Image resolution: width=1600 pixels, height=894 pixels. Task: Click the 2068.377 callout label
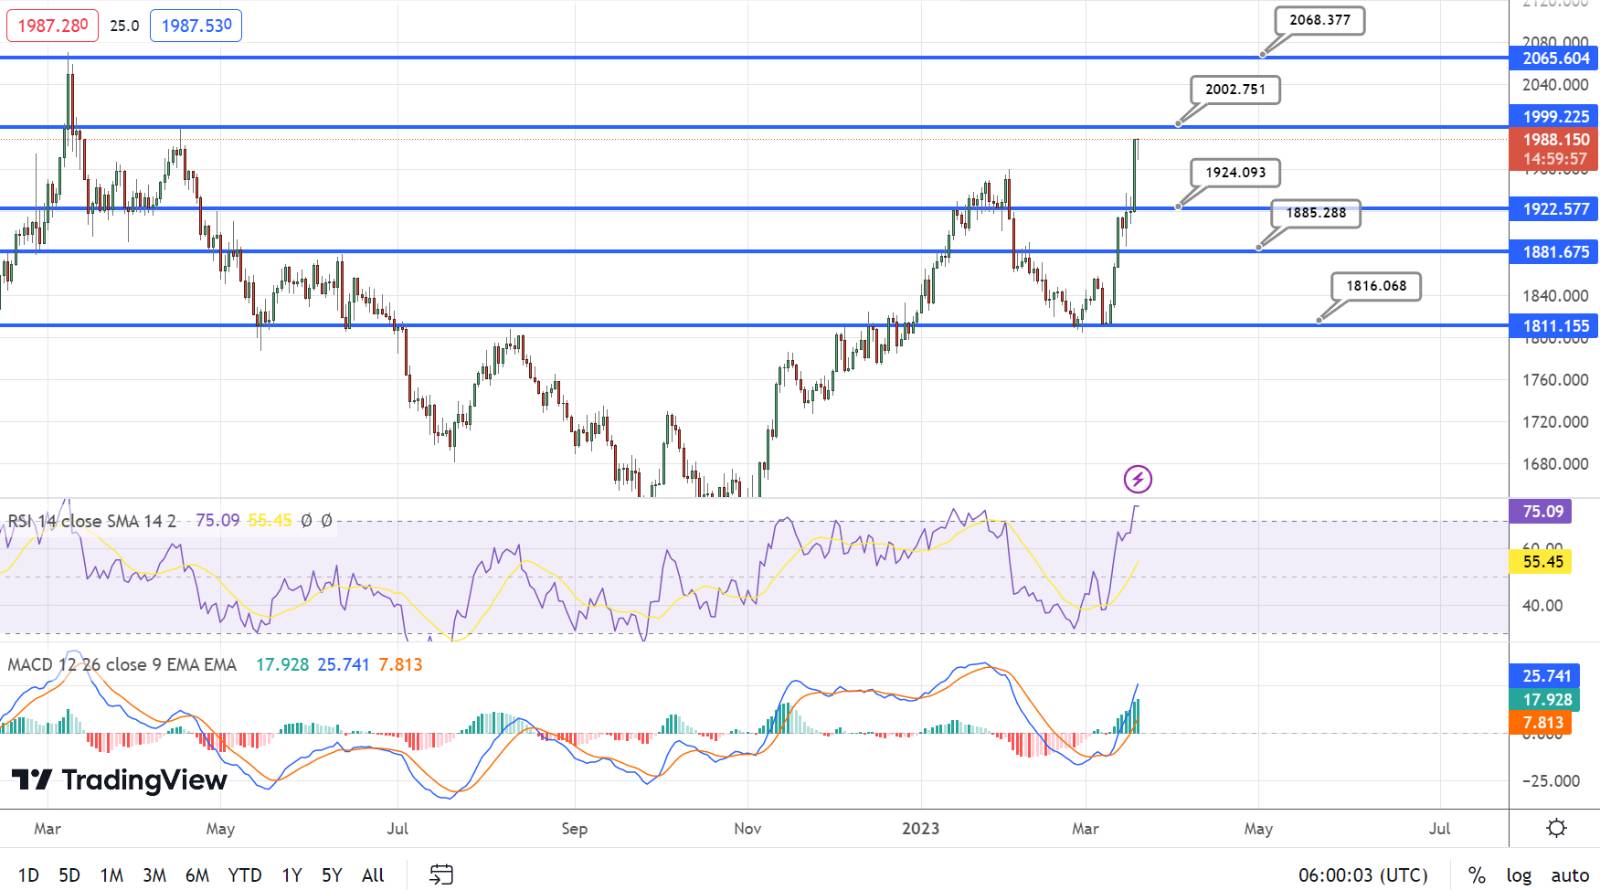coord(1319,20)
